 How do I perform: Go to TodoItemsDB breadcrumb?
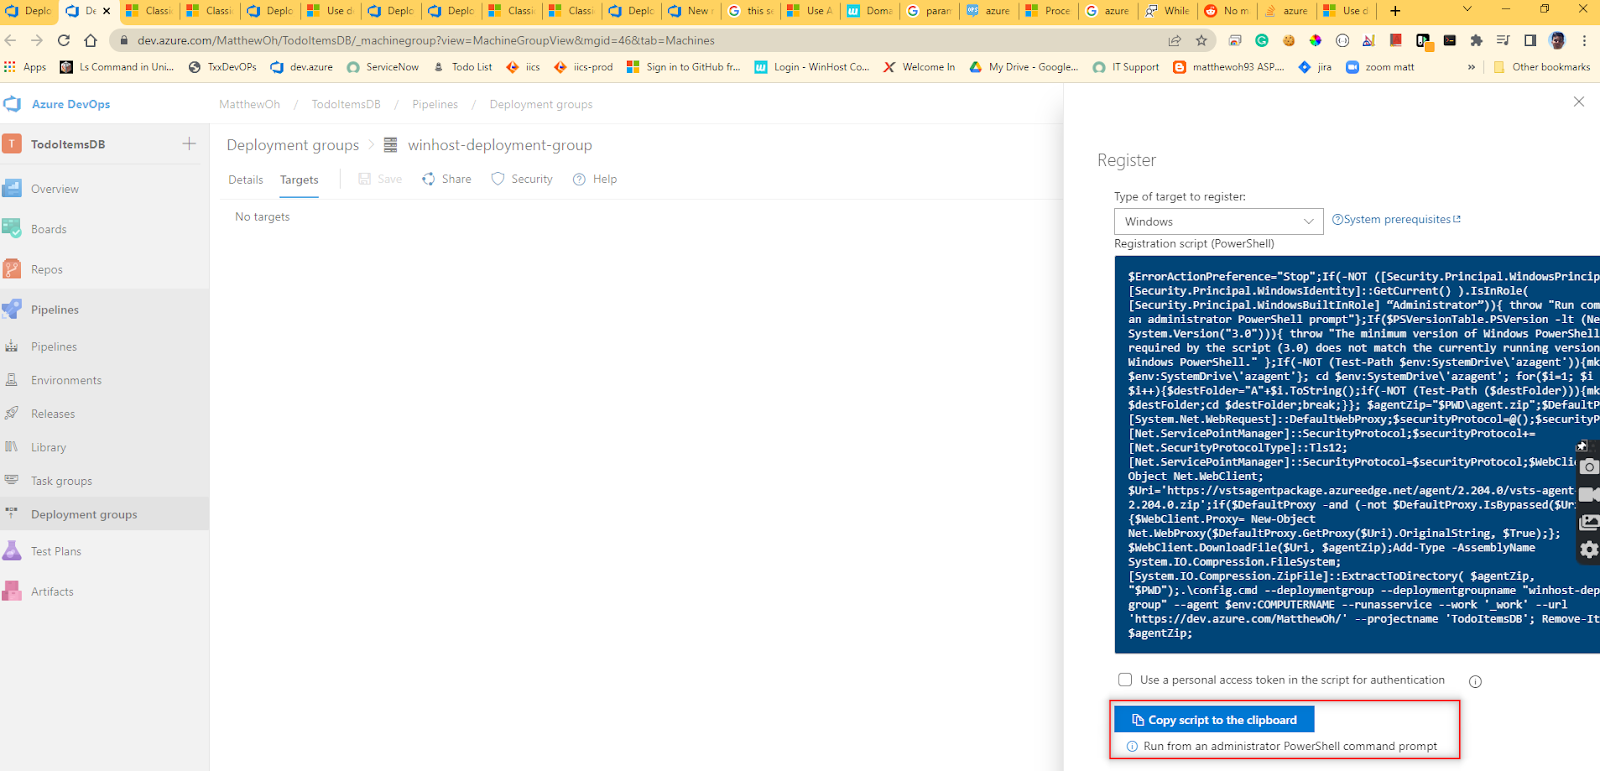pyautogui.click(x=346, y=104)
